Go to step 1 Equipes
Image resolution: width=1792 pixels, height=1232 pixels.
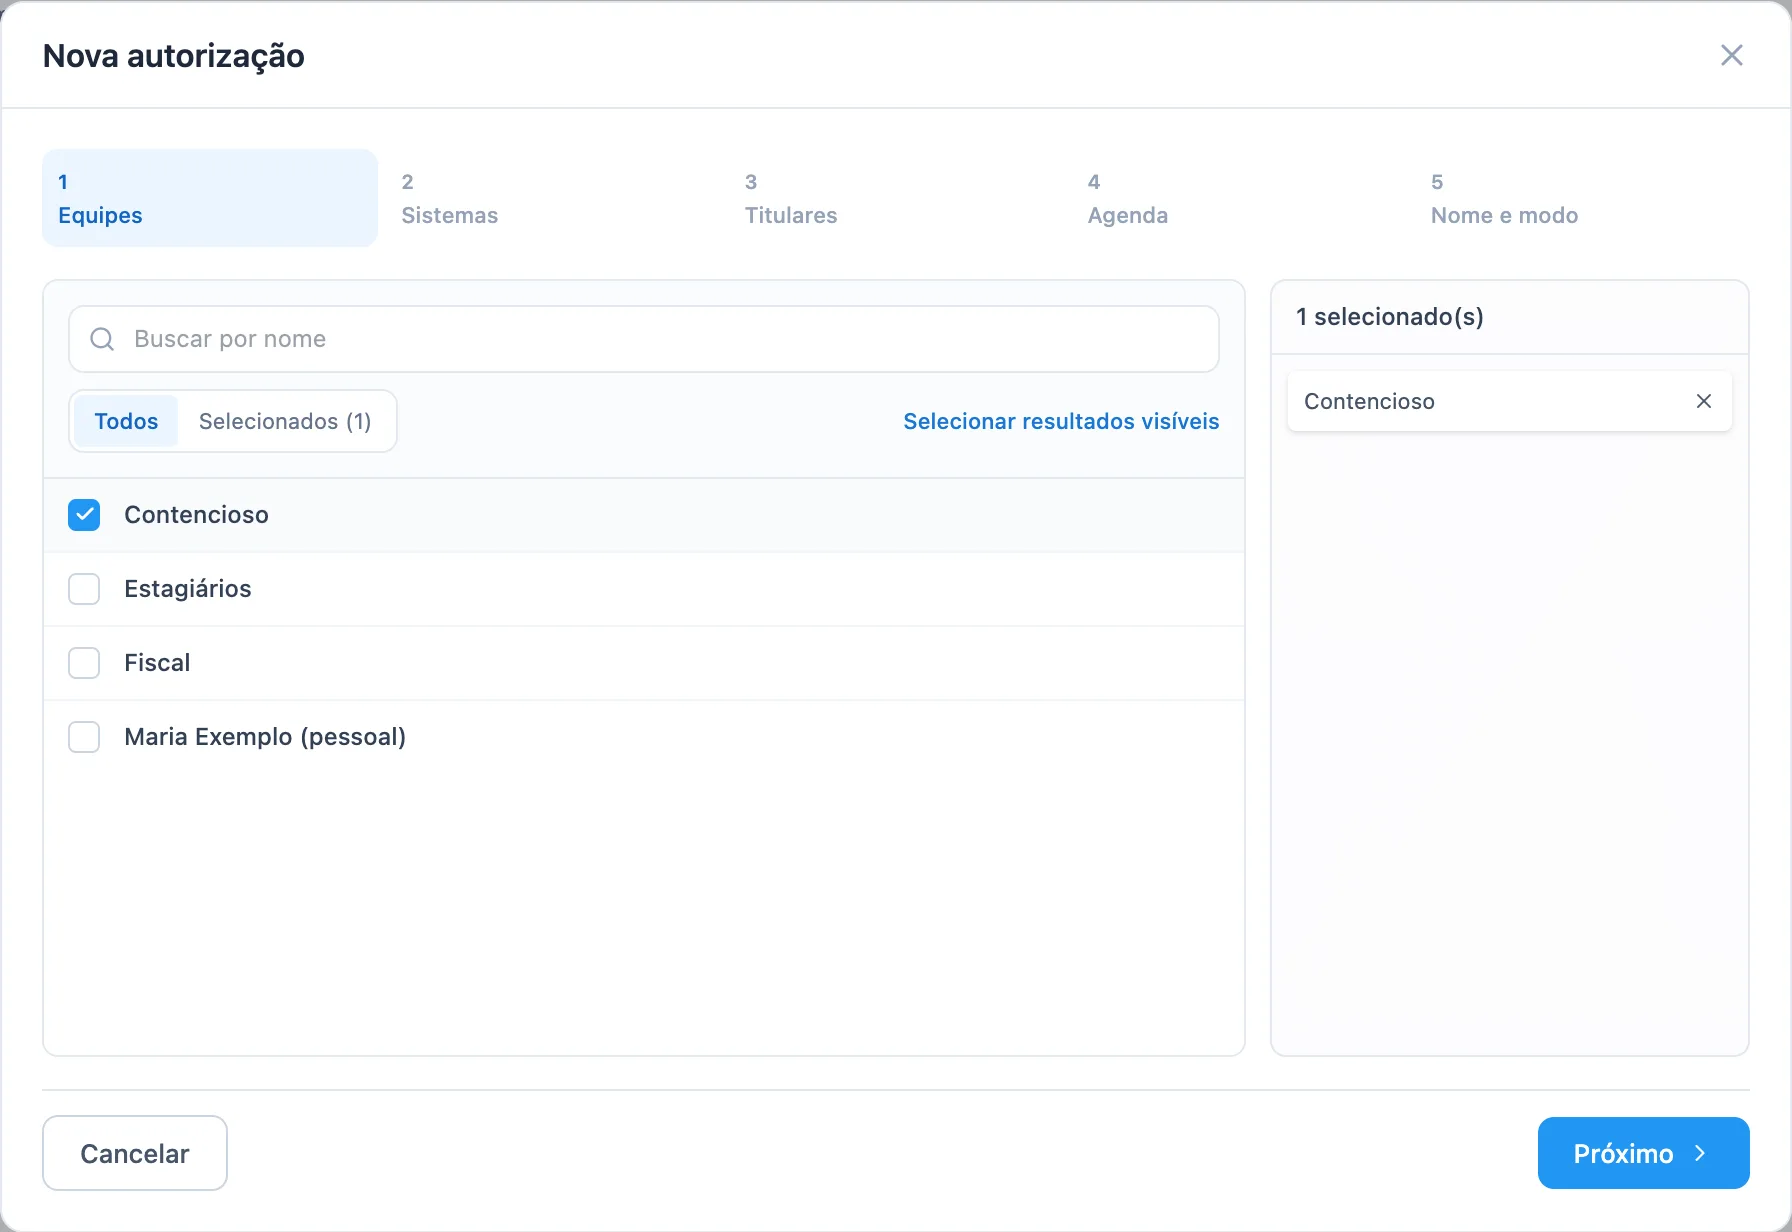point(210,198)
